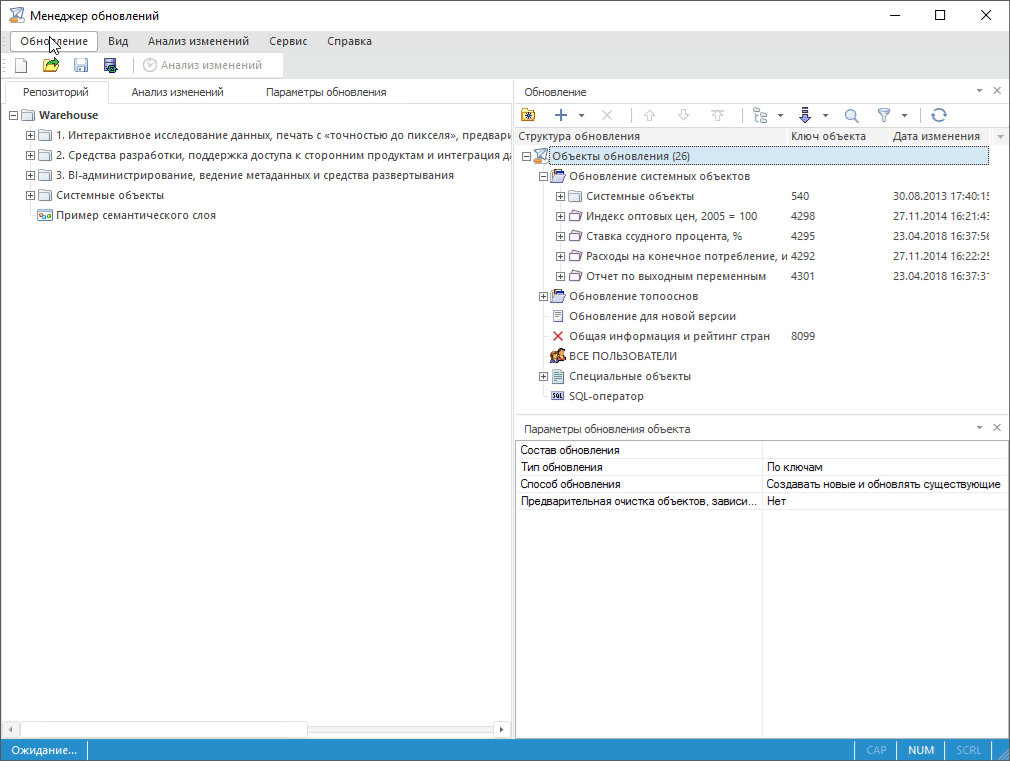
Task: Click the refresh icon in update panel
Action: pyautogui.click(x=938, y=115)
